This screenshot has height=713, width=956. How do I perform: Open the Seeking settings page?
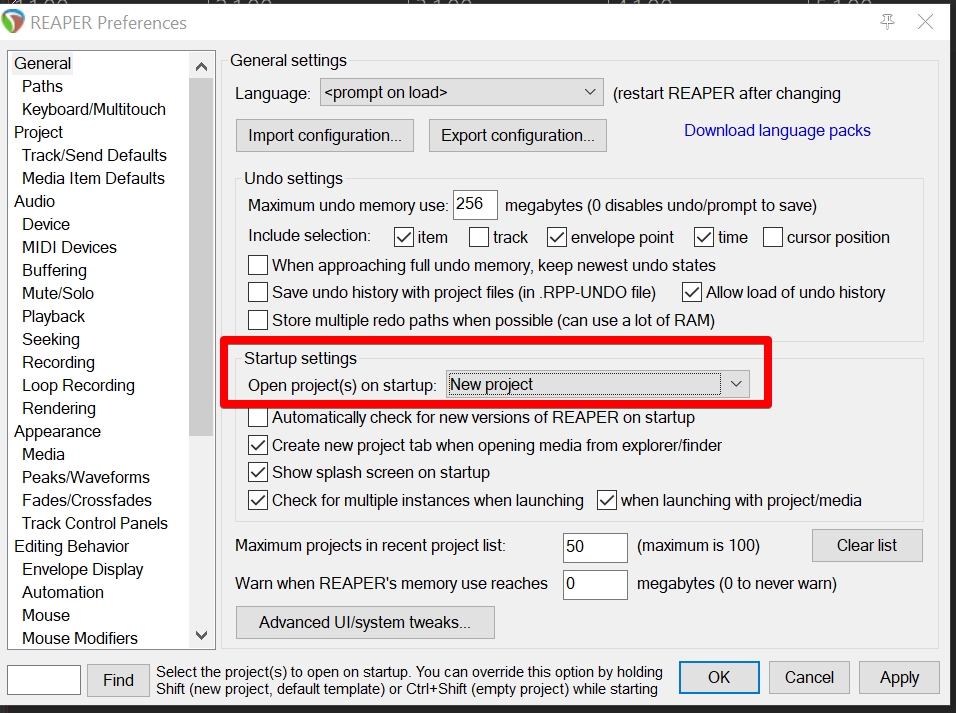pos(51,339)
